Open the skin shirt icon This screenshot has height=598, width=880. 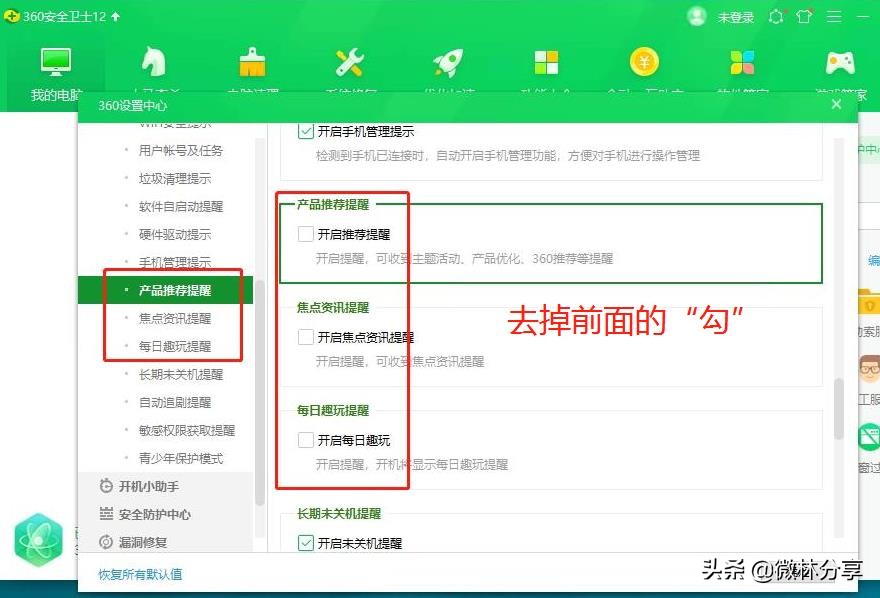pos(804,16)
